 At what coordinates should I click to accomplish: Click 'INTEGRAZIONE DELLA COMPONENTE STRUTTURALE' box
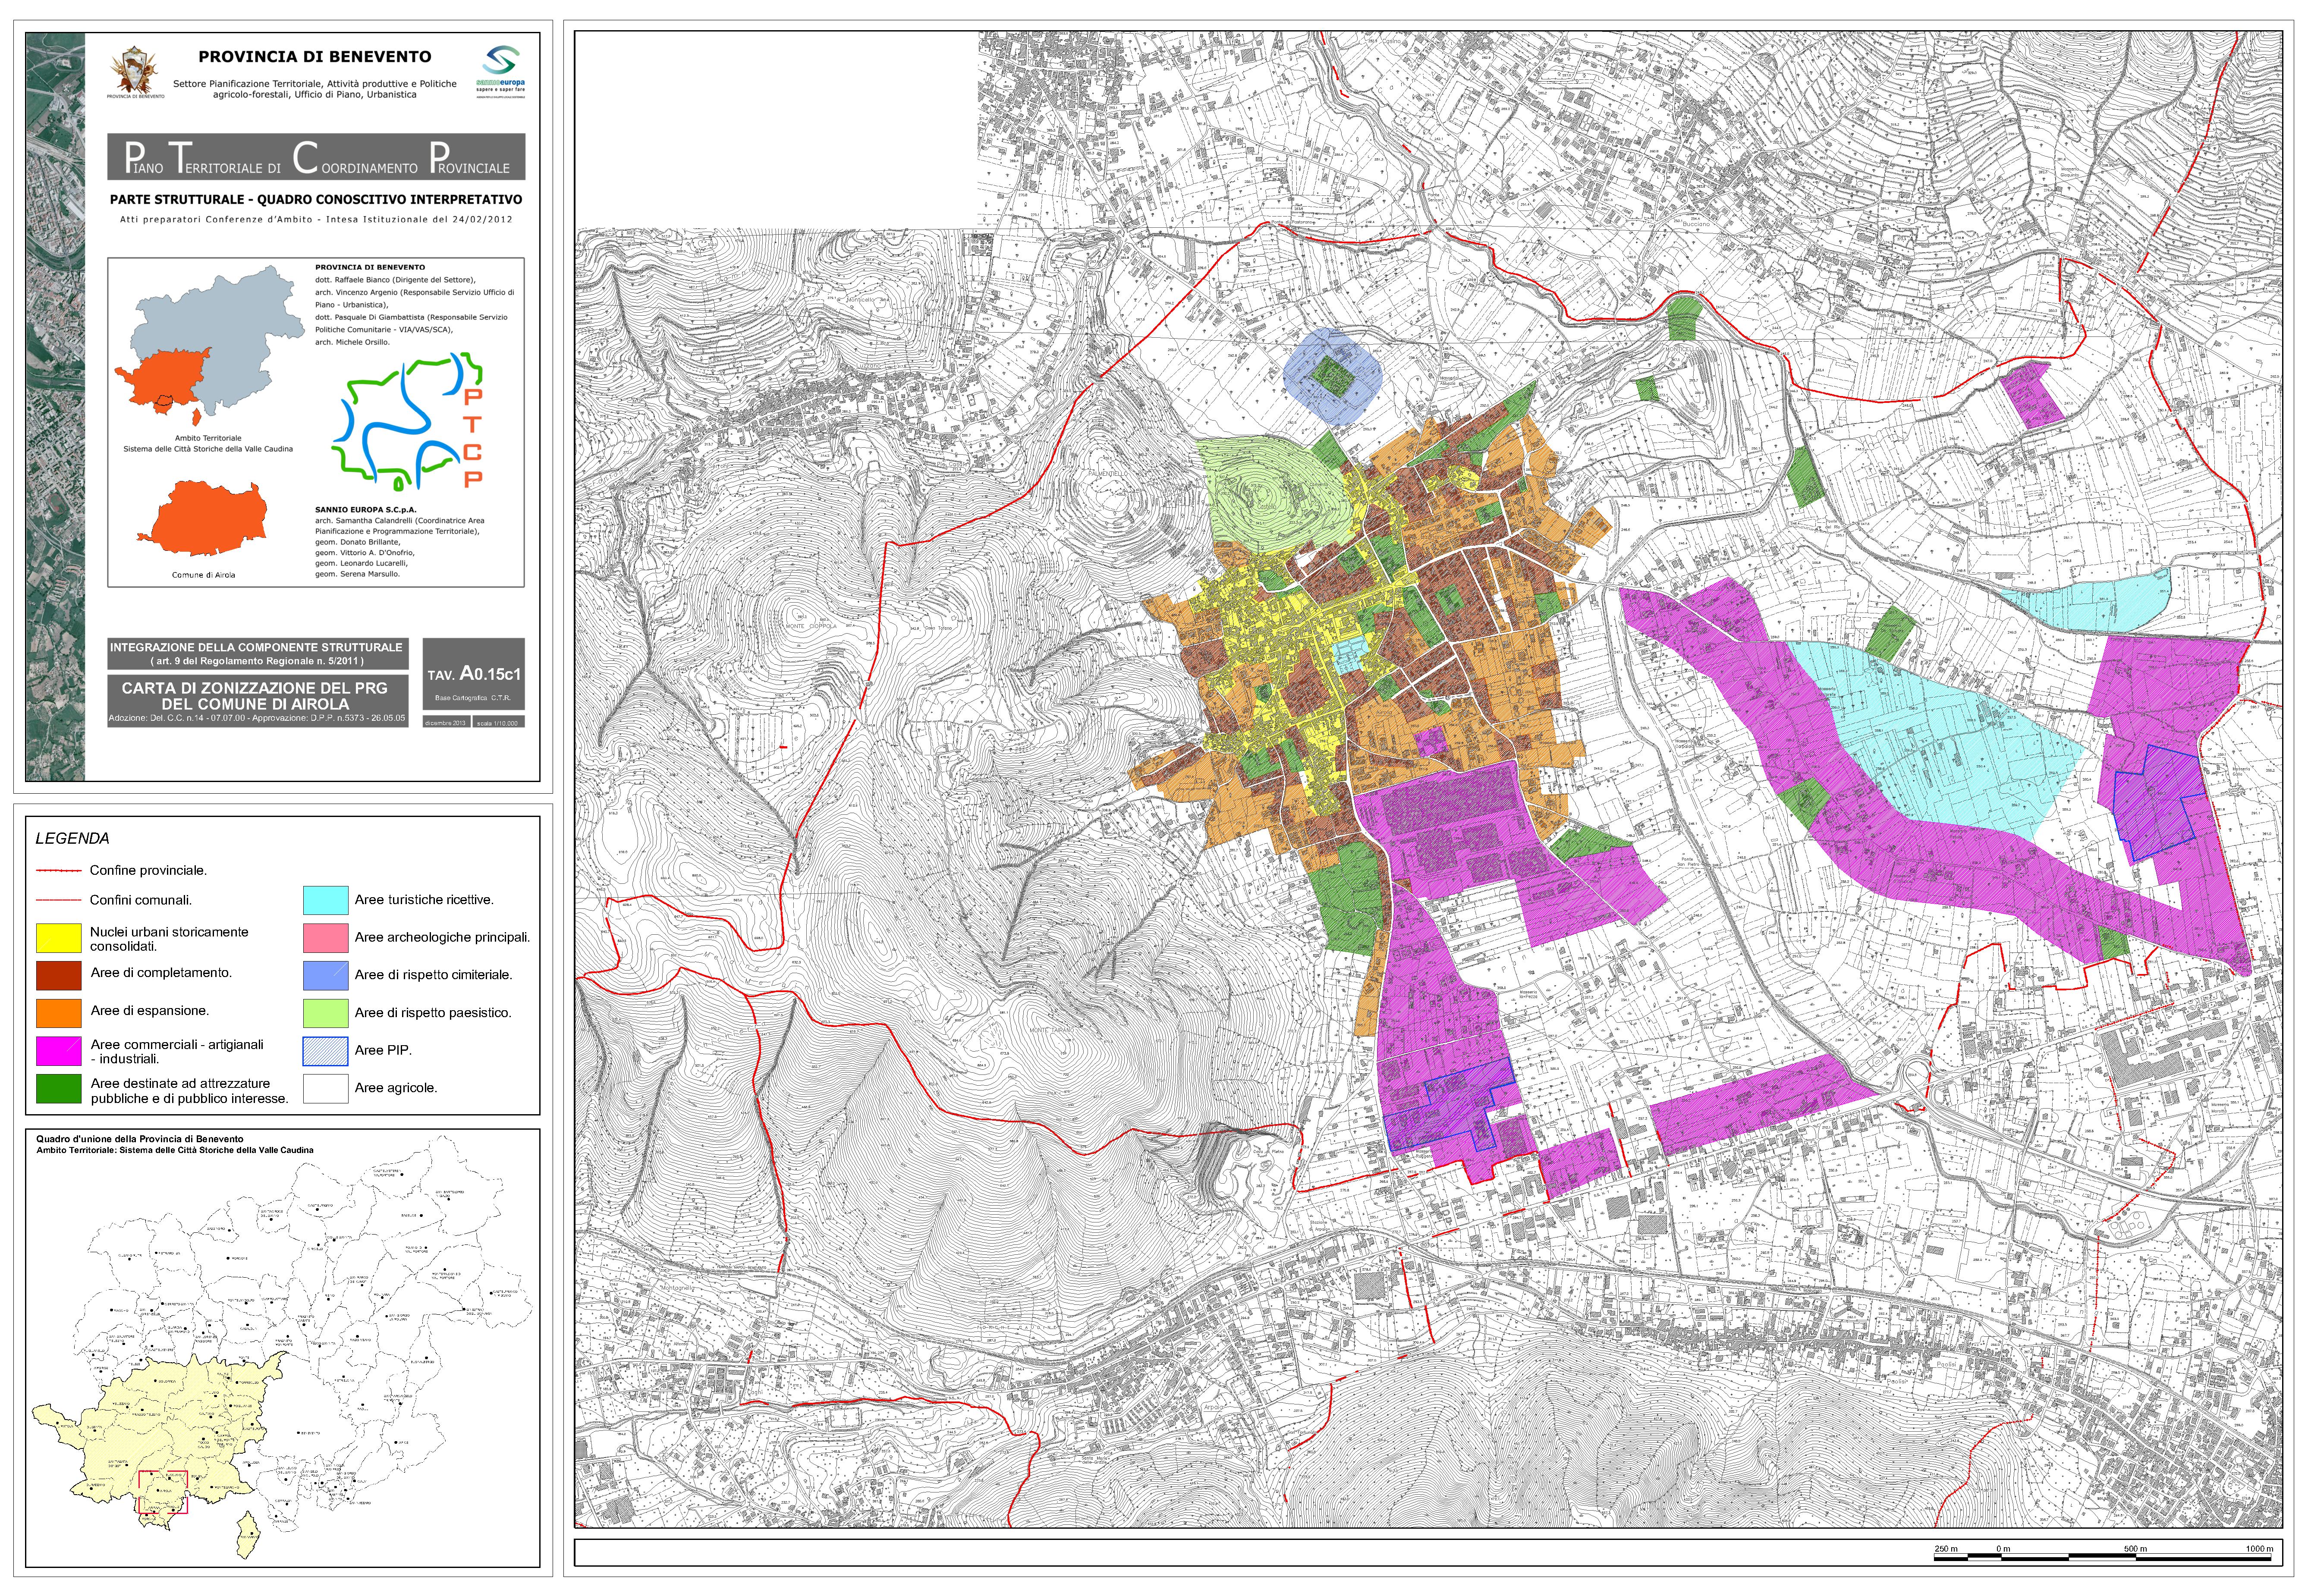pos(257,654)
